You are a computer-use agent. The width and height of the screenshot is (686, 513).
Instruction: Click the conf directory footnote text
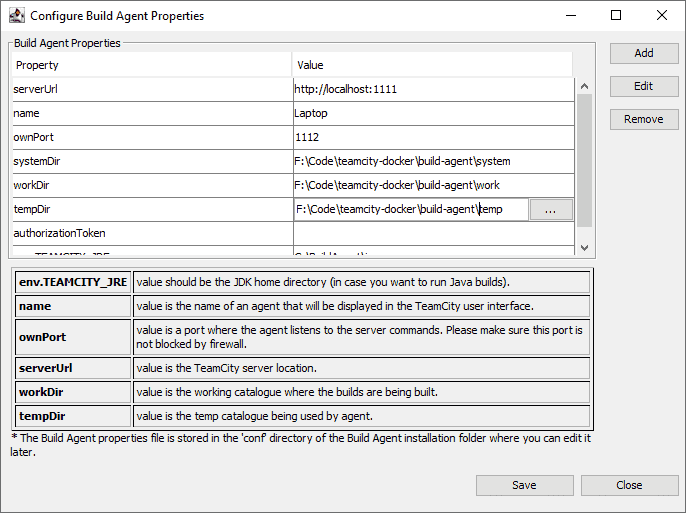coord(301,445)
